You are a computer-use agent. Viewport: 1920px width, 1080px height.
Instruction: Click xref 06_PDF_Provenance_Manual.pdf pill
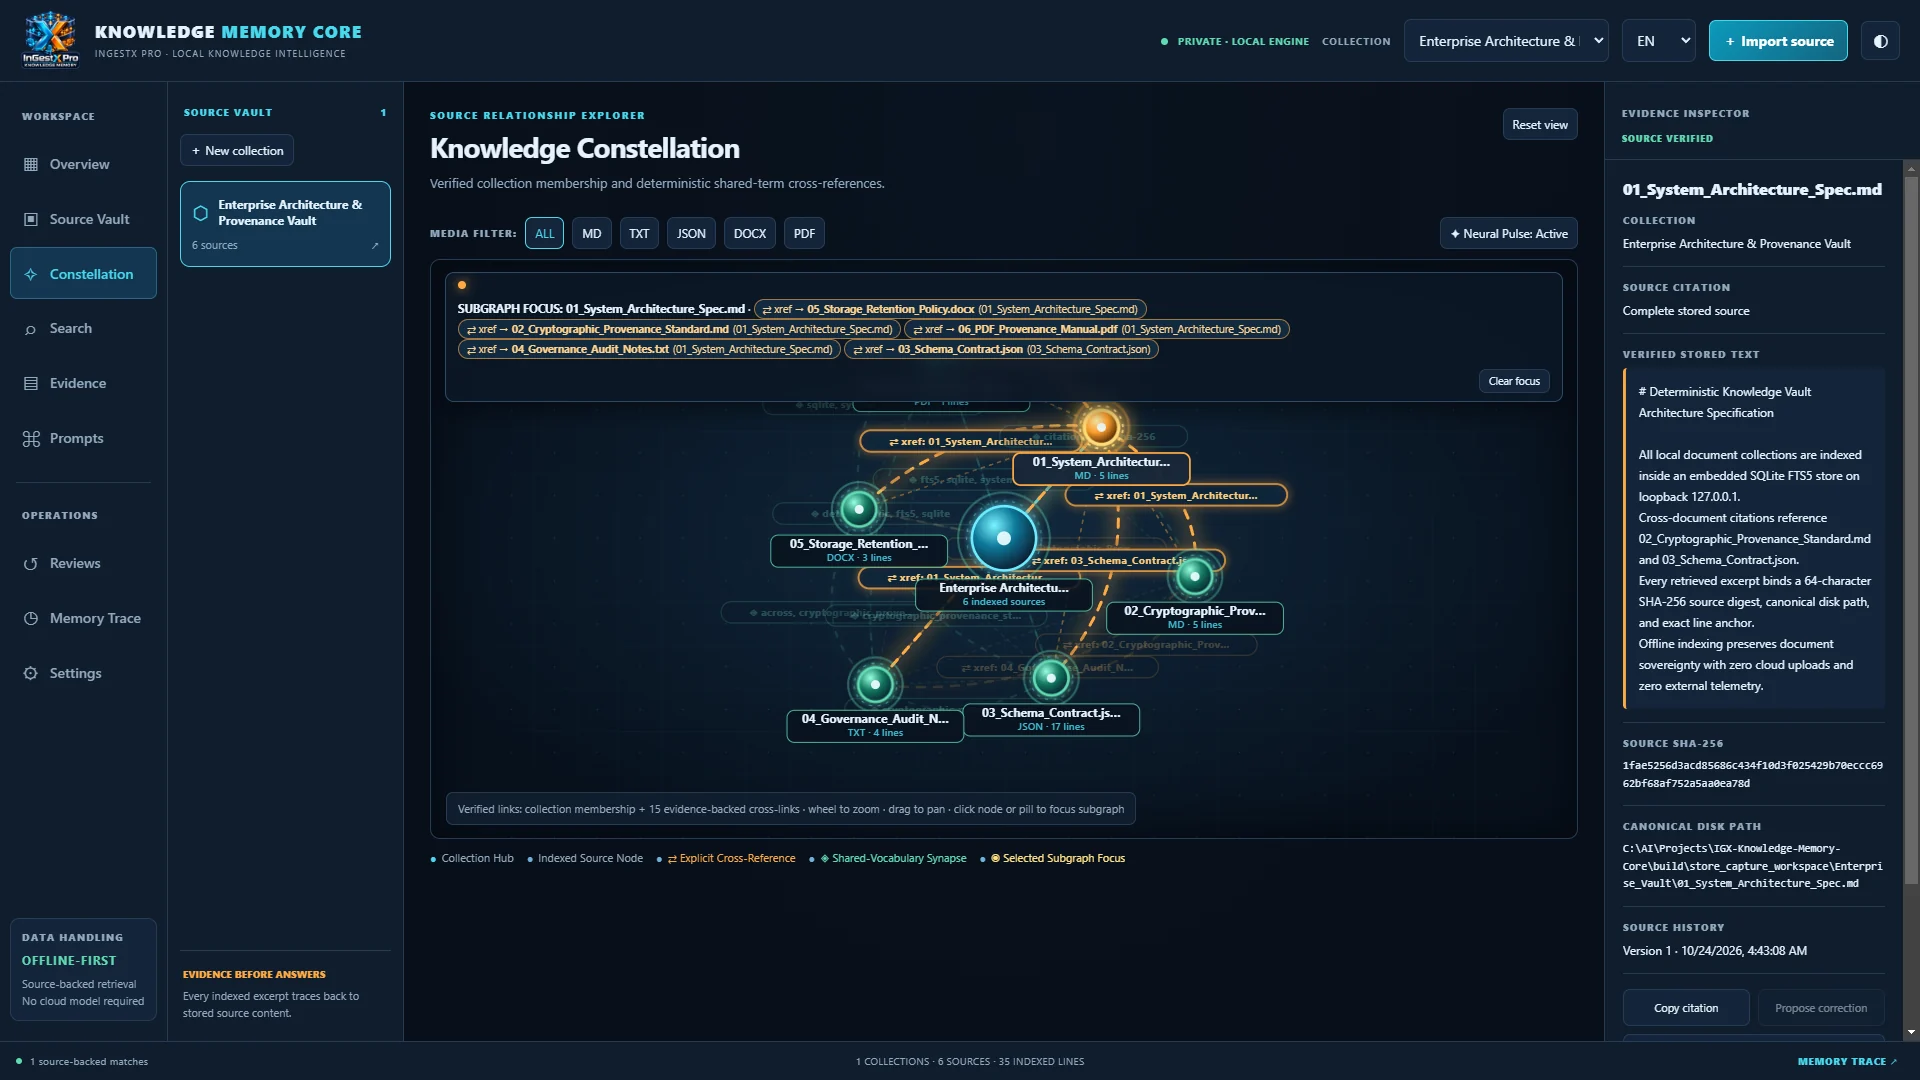point(1097,329)
